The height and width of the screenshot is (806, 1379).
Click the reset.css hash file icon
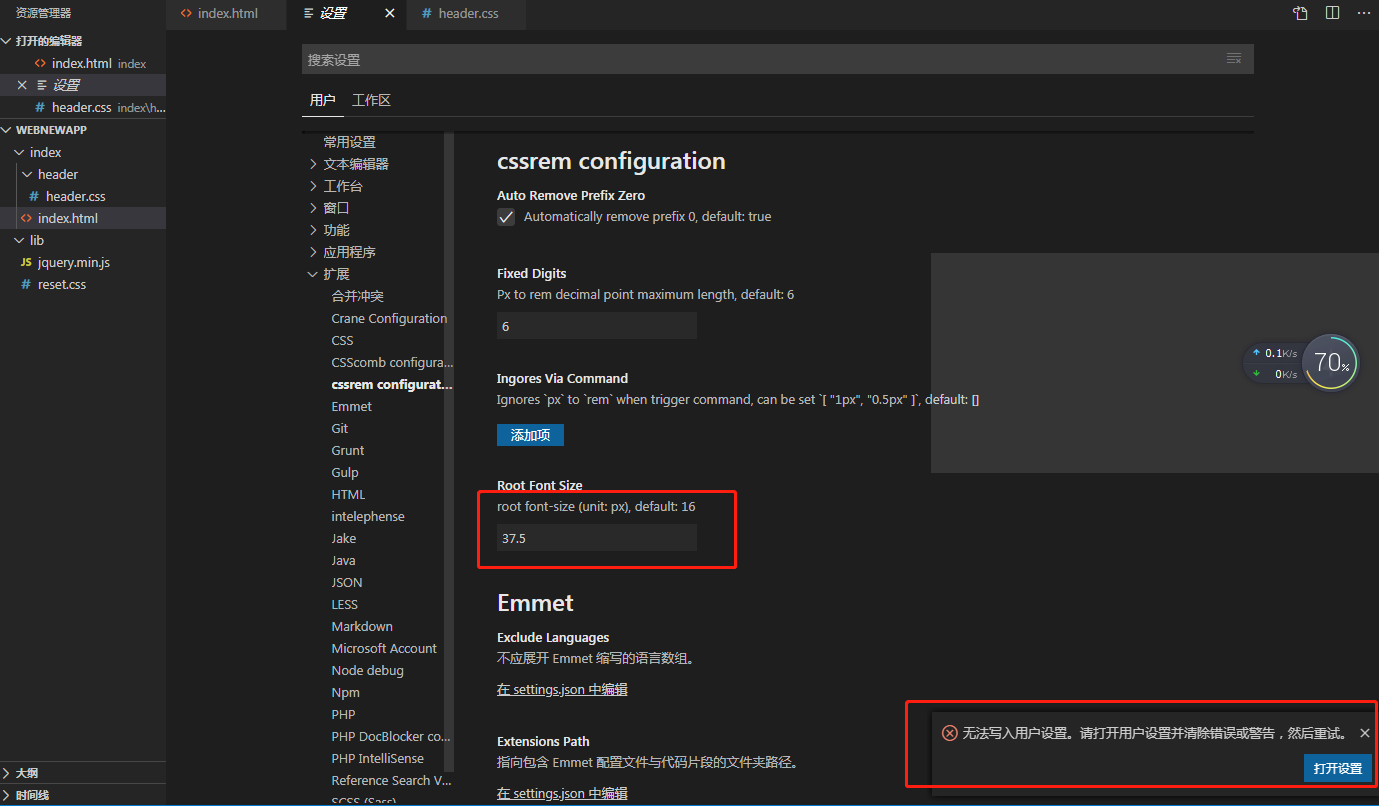[x=26, y=284]
